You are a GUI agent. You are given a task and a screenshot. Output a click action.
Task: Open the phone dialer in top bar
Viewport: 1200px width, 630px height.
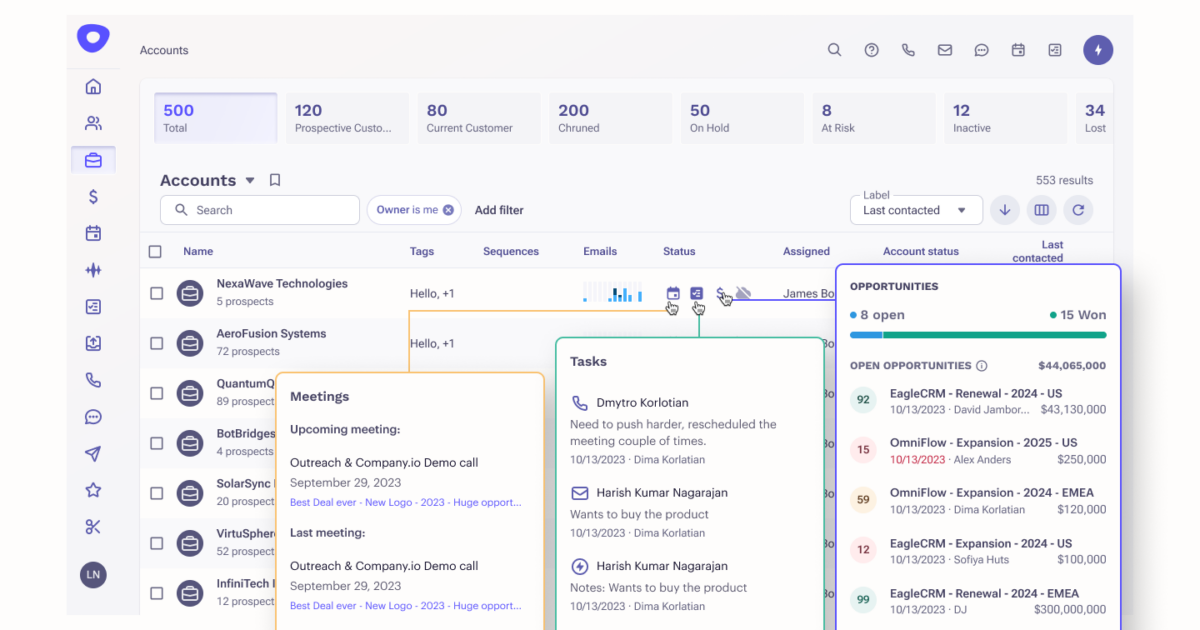click(x=908, y=50)
